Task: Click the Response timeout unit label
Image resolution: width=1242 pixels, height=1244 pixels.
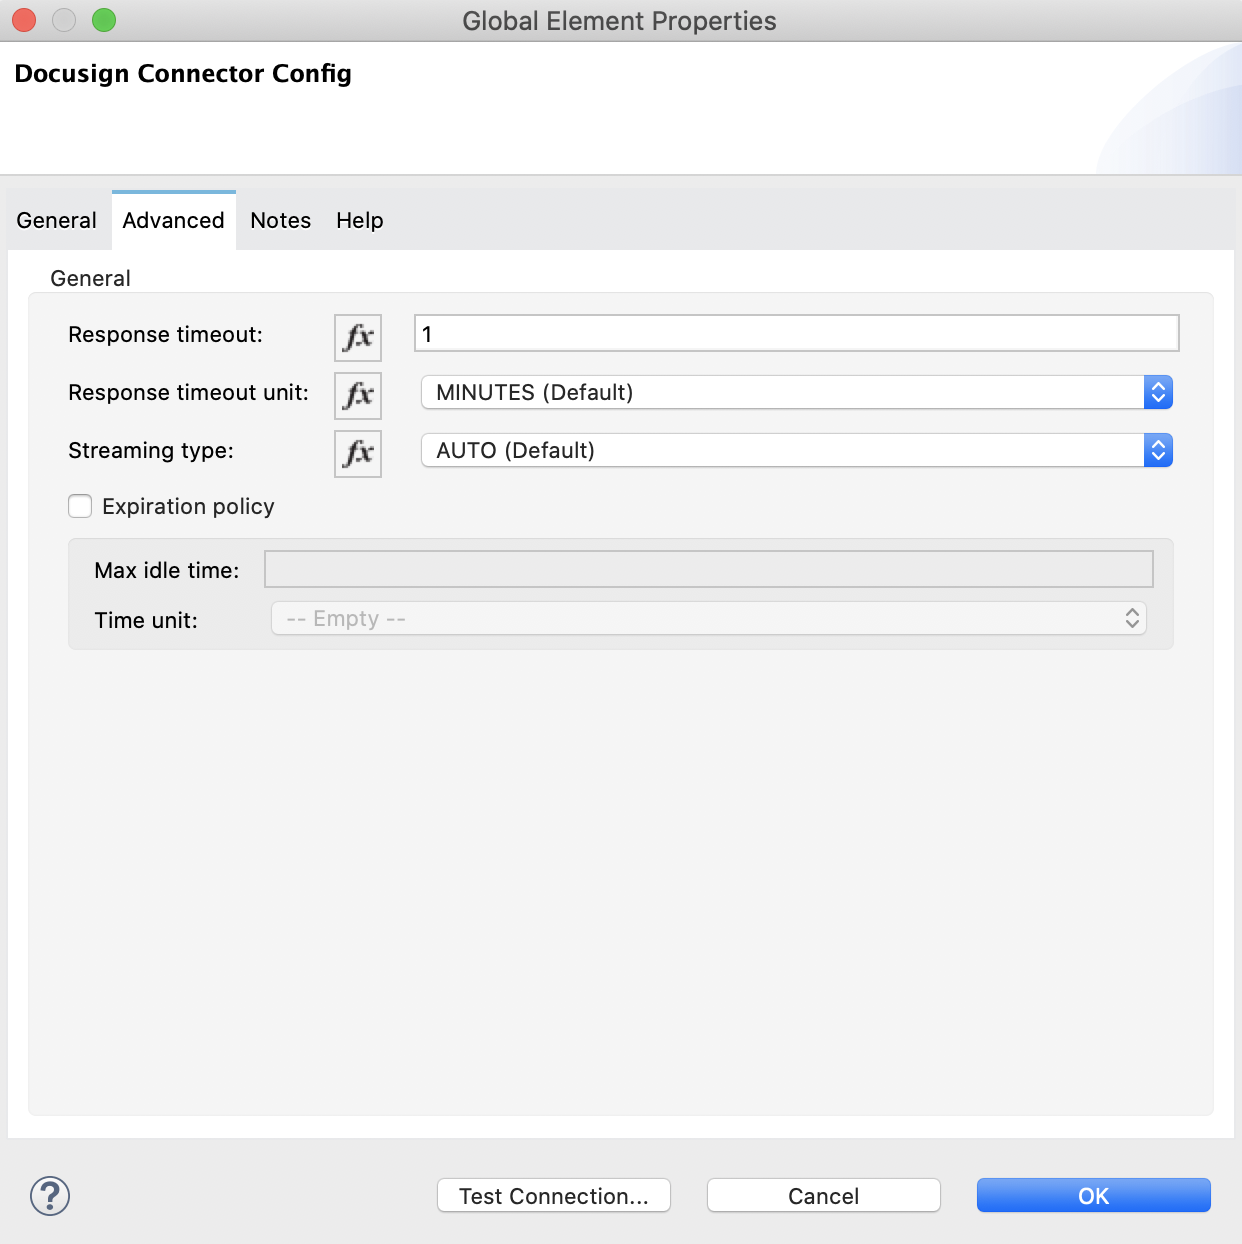Action: pos(189,393)
